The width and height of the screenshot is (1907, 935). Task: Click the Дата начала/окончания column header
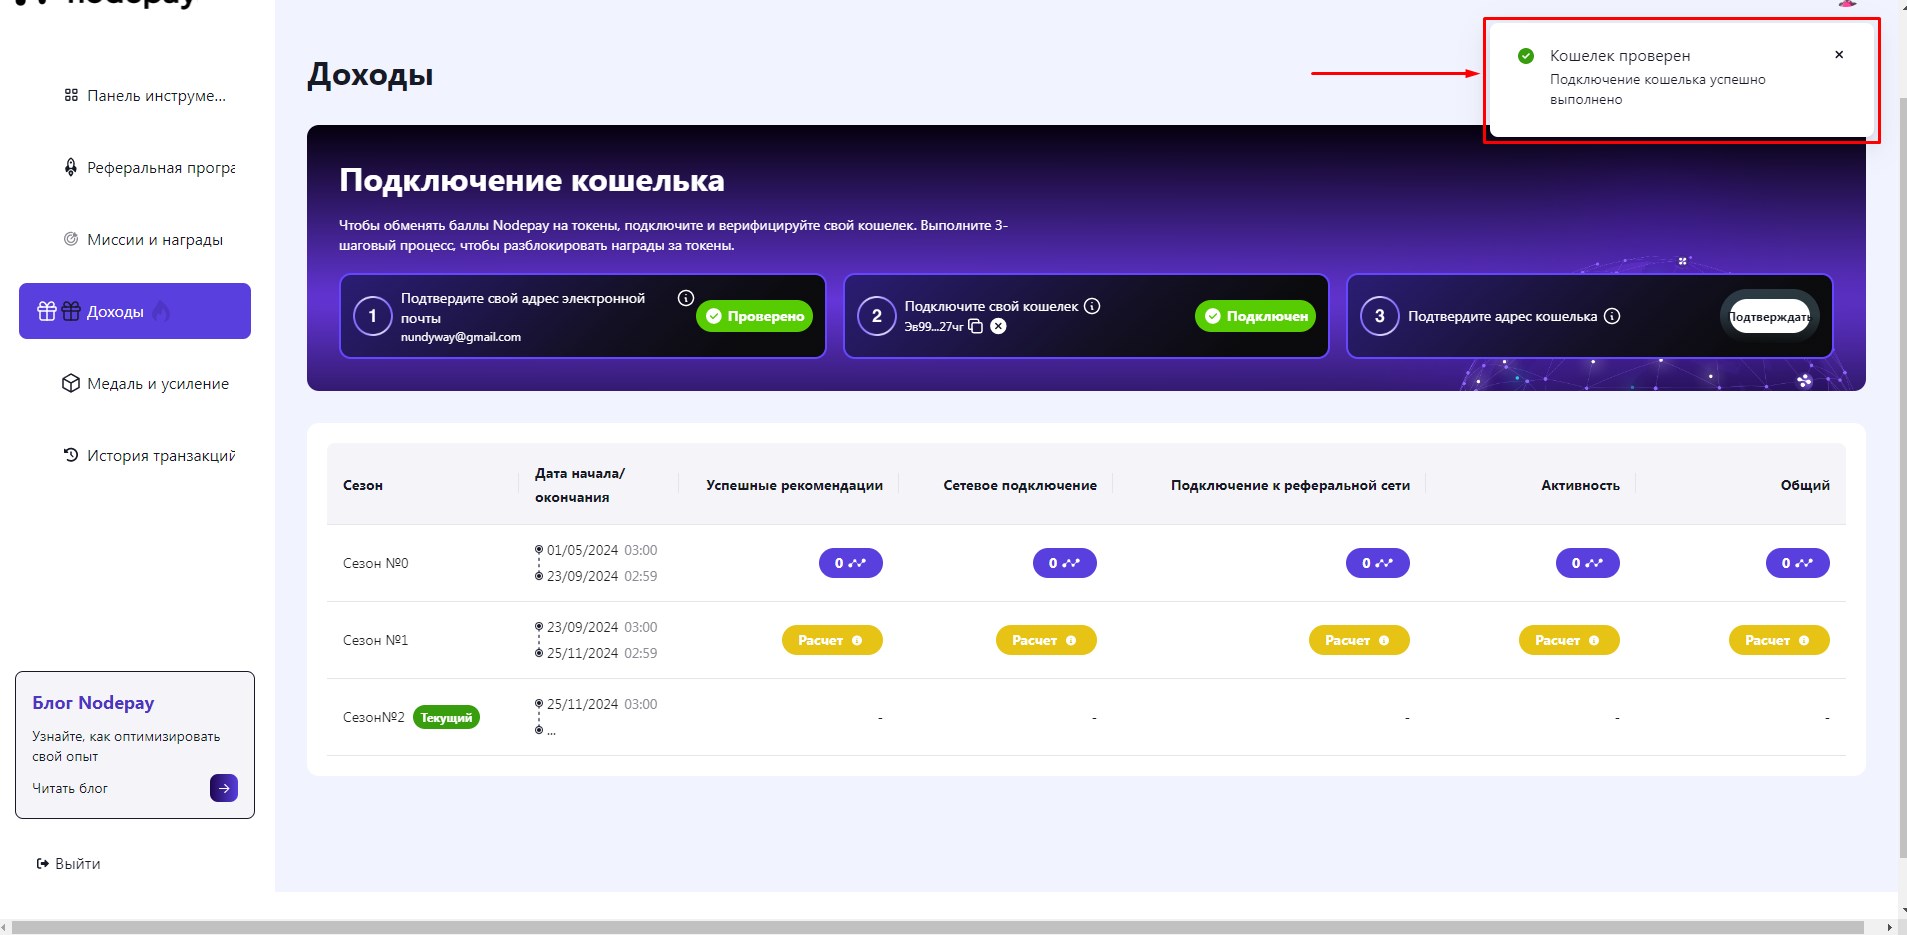580,485
